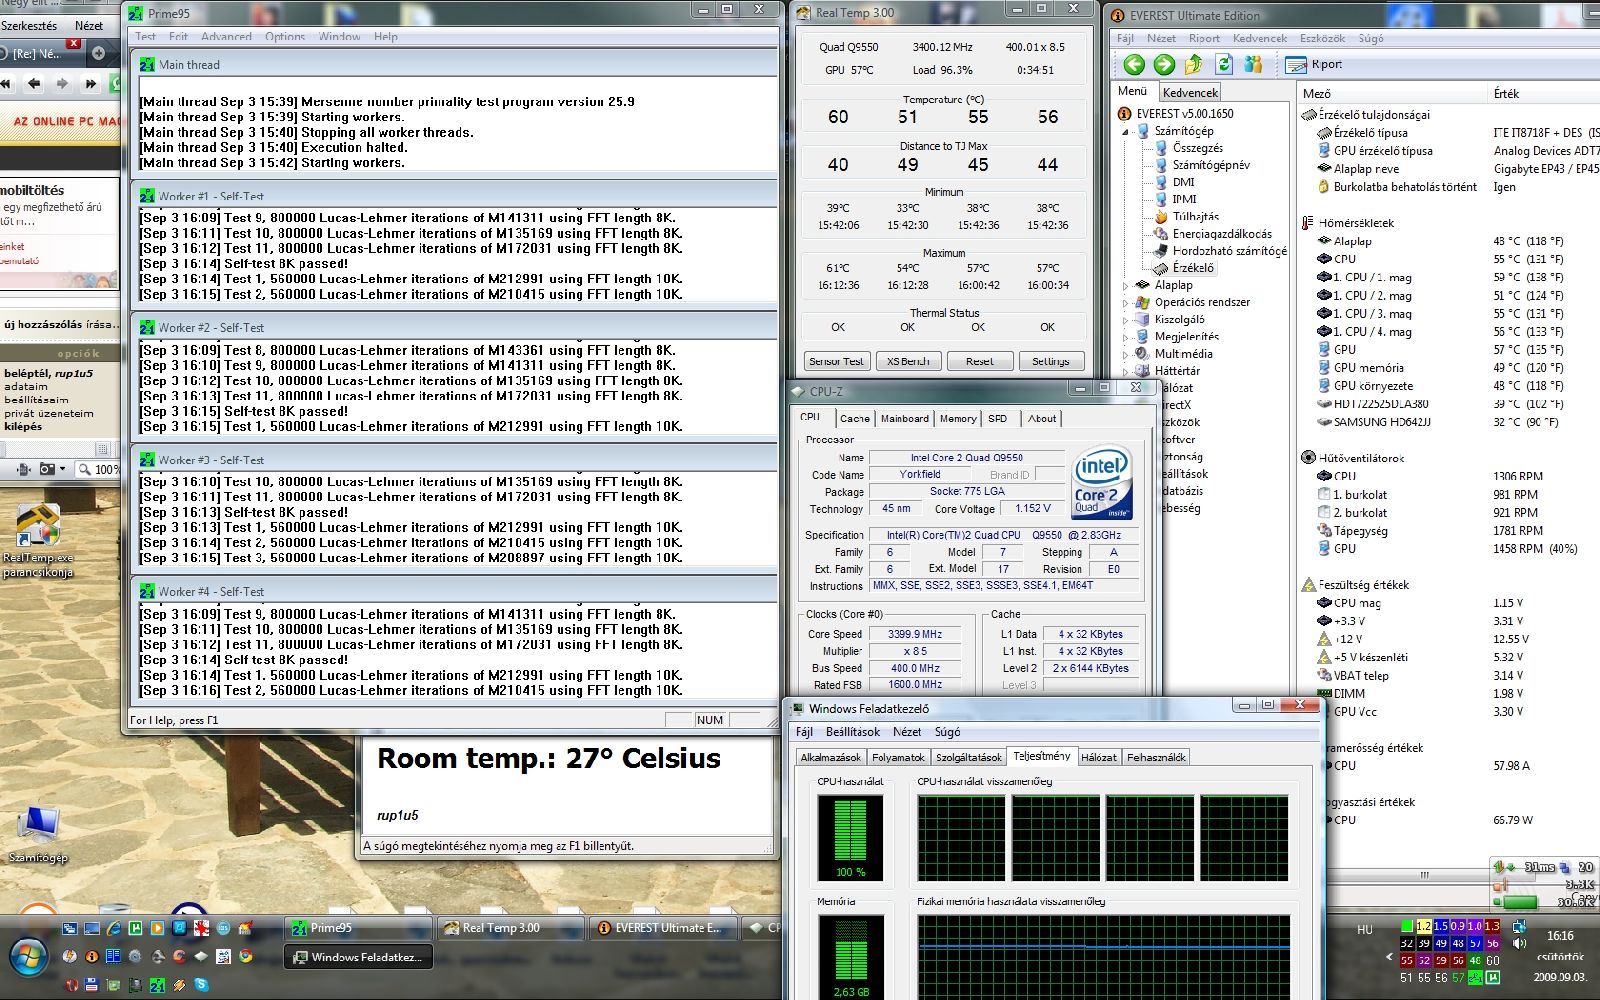Image resolution: width=1600 pixels, height=1000 pixels.
Task: Click the speaker volume icon in system tray
Action: (1520, 942)
